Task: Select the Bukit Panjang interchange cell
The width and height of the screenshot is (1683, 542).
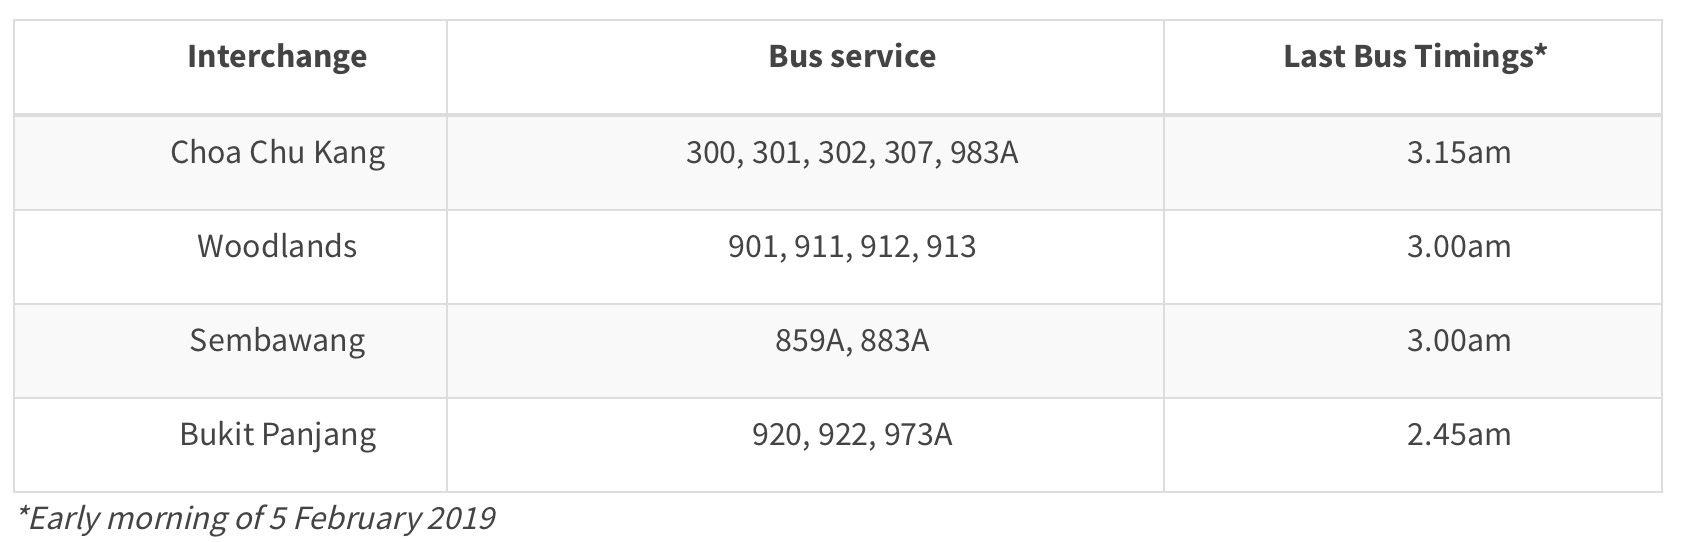Action: [277, 435]
